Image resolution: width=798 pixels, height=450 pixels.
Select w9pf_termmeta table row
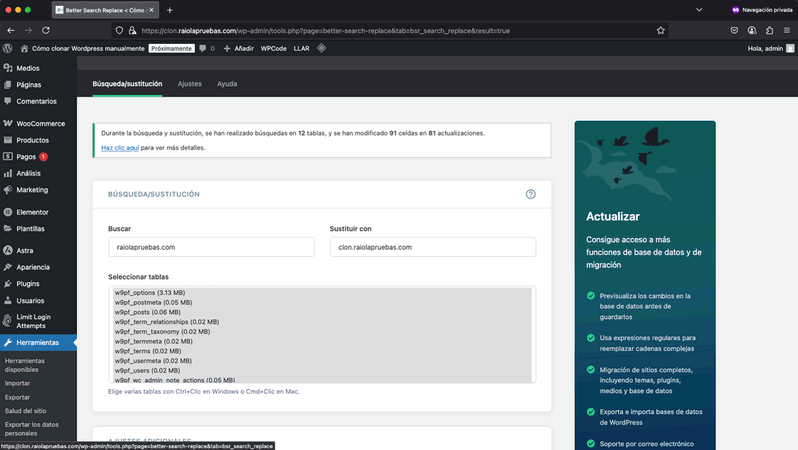(323, 341)
